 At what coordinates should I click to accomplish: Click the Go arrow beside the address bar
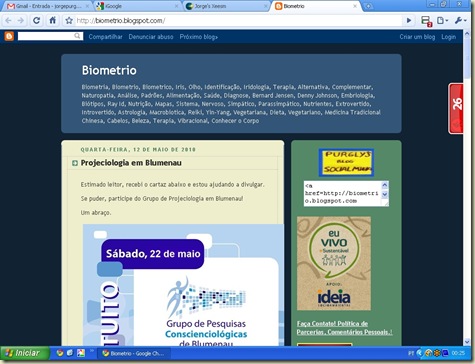pyautogui.click(x=409, y=21)
